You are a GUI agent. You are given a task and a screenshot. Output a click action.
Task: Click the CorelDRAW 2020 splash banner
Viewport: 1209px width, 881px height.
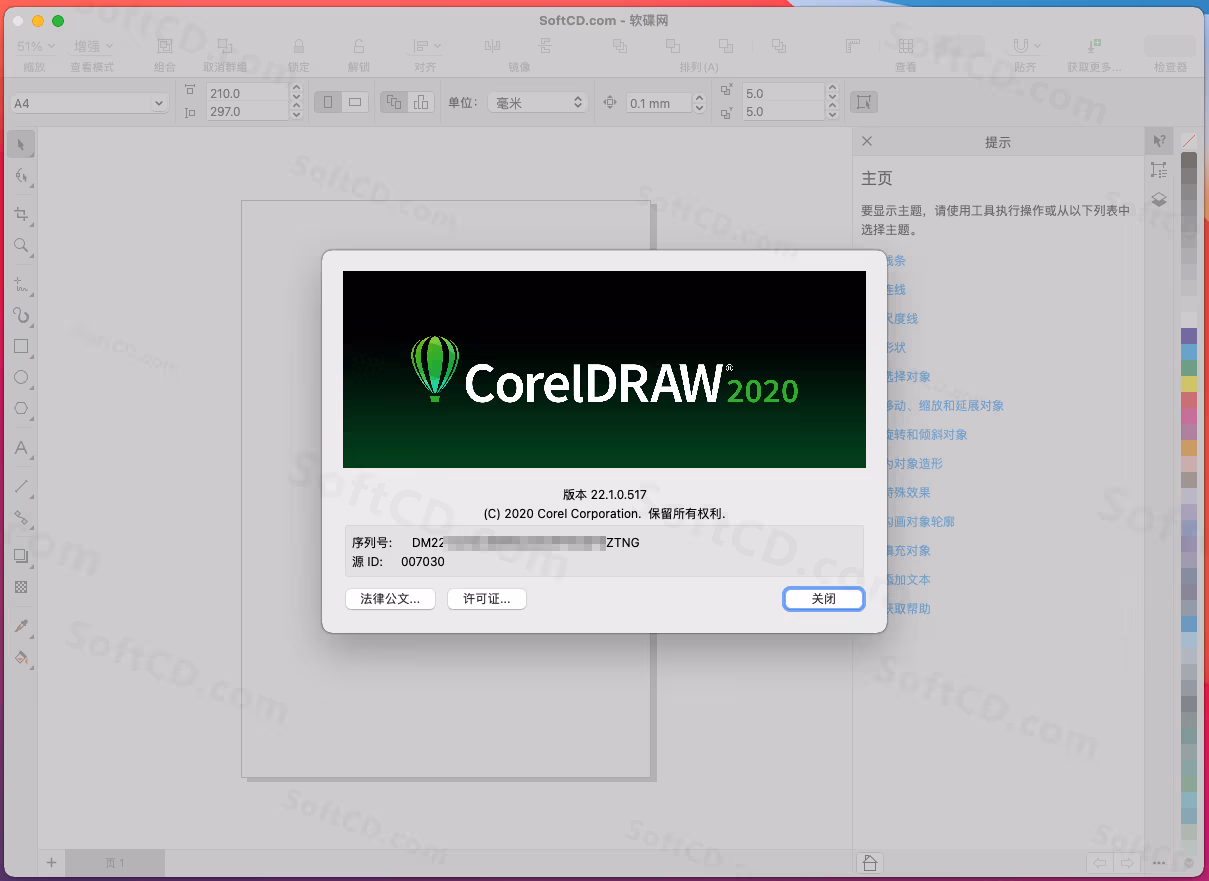click(604, 369)
